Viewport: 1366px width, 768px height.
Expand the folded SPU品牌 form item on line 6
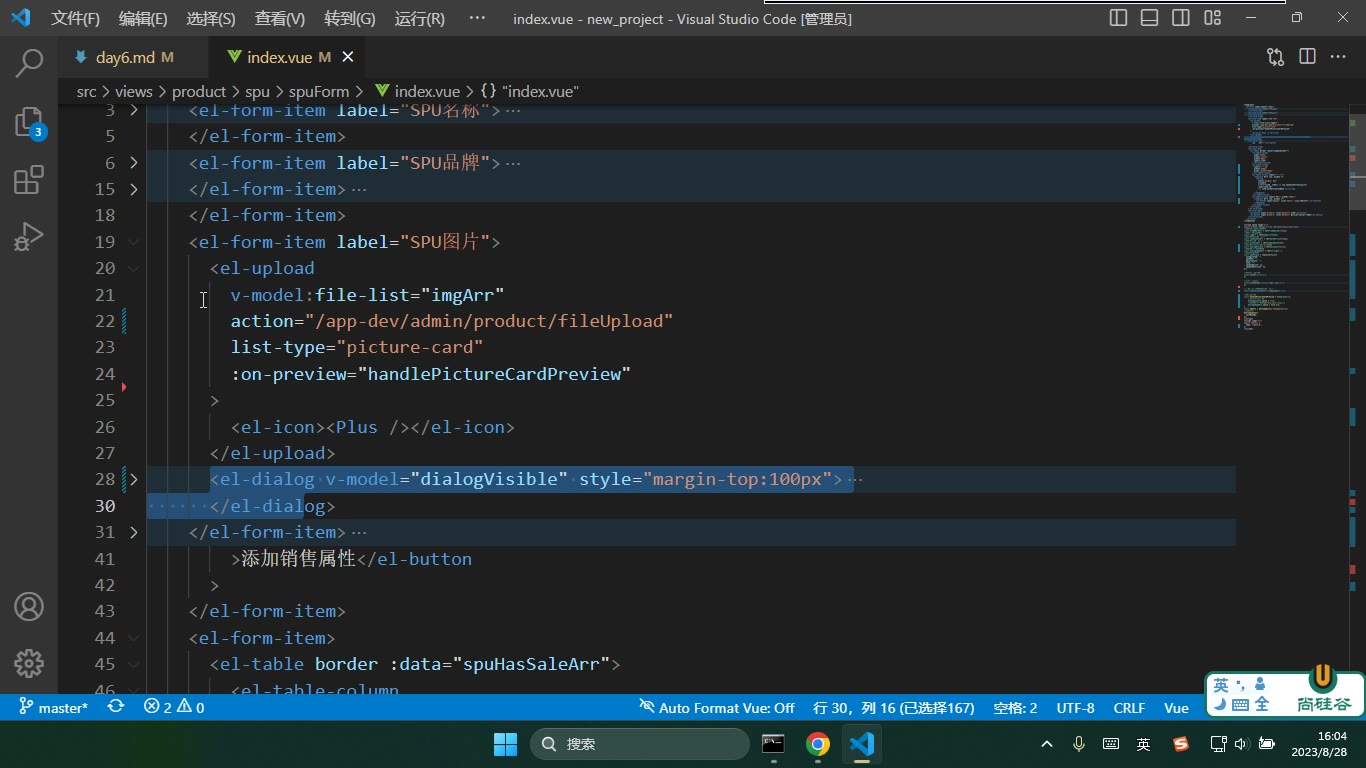[134, 162]
